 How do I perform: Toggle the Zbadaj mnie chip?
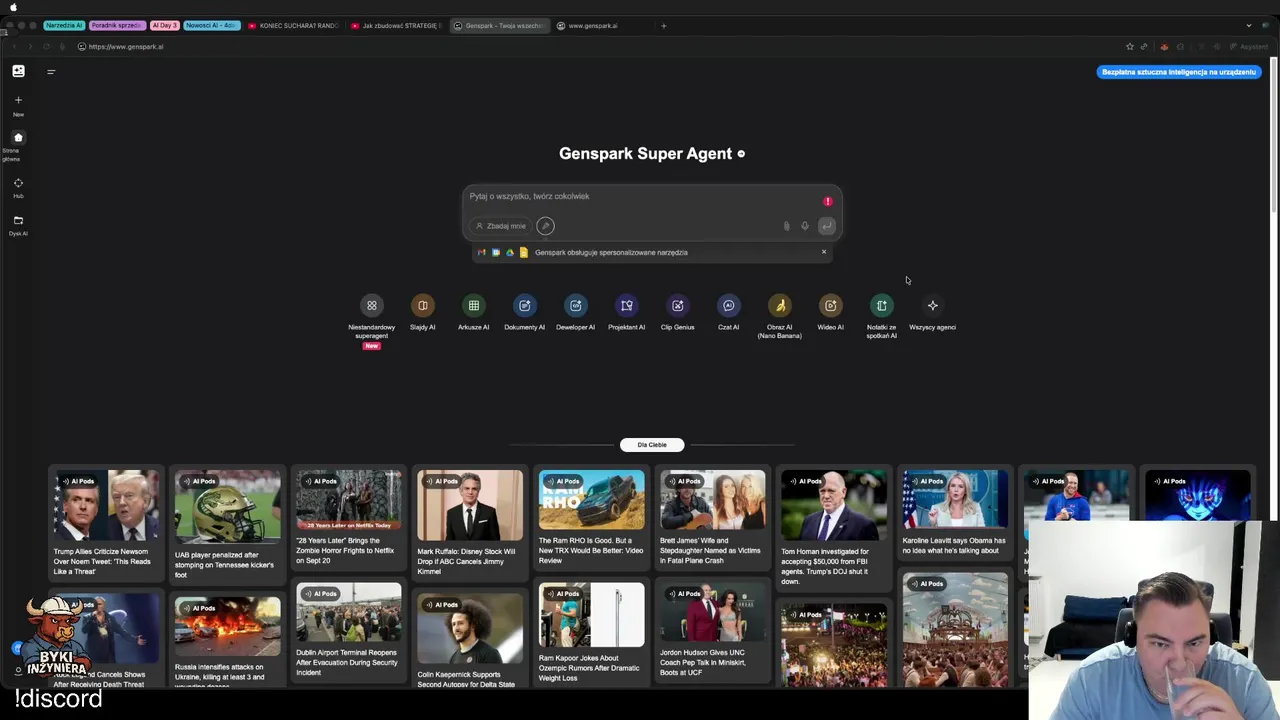(x=500, y=226)
